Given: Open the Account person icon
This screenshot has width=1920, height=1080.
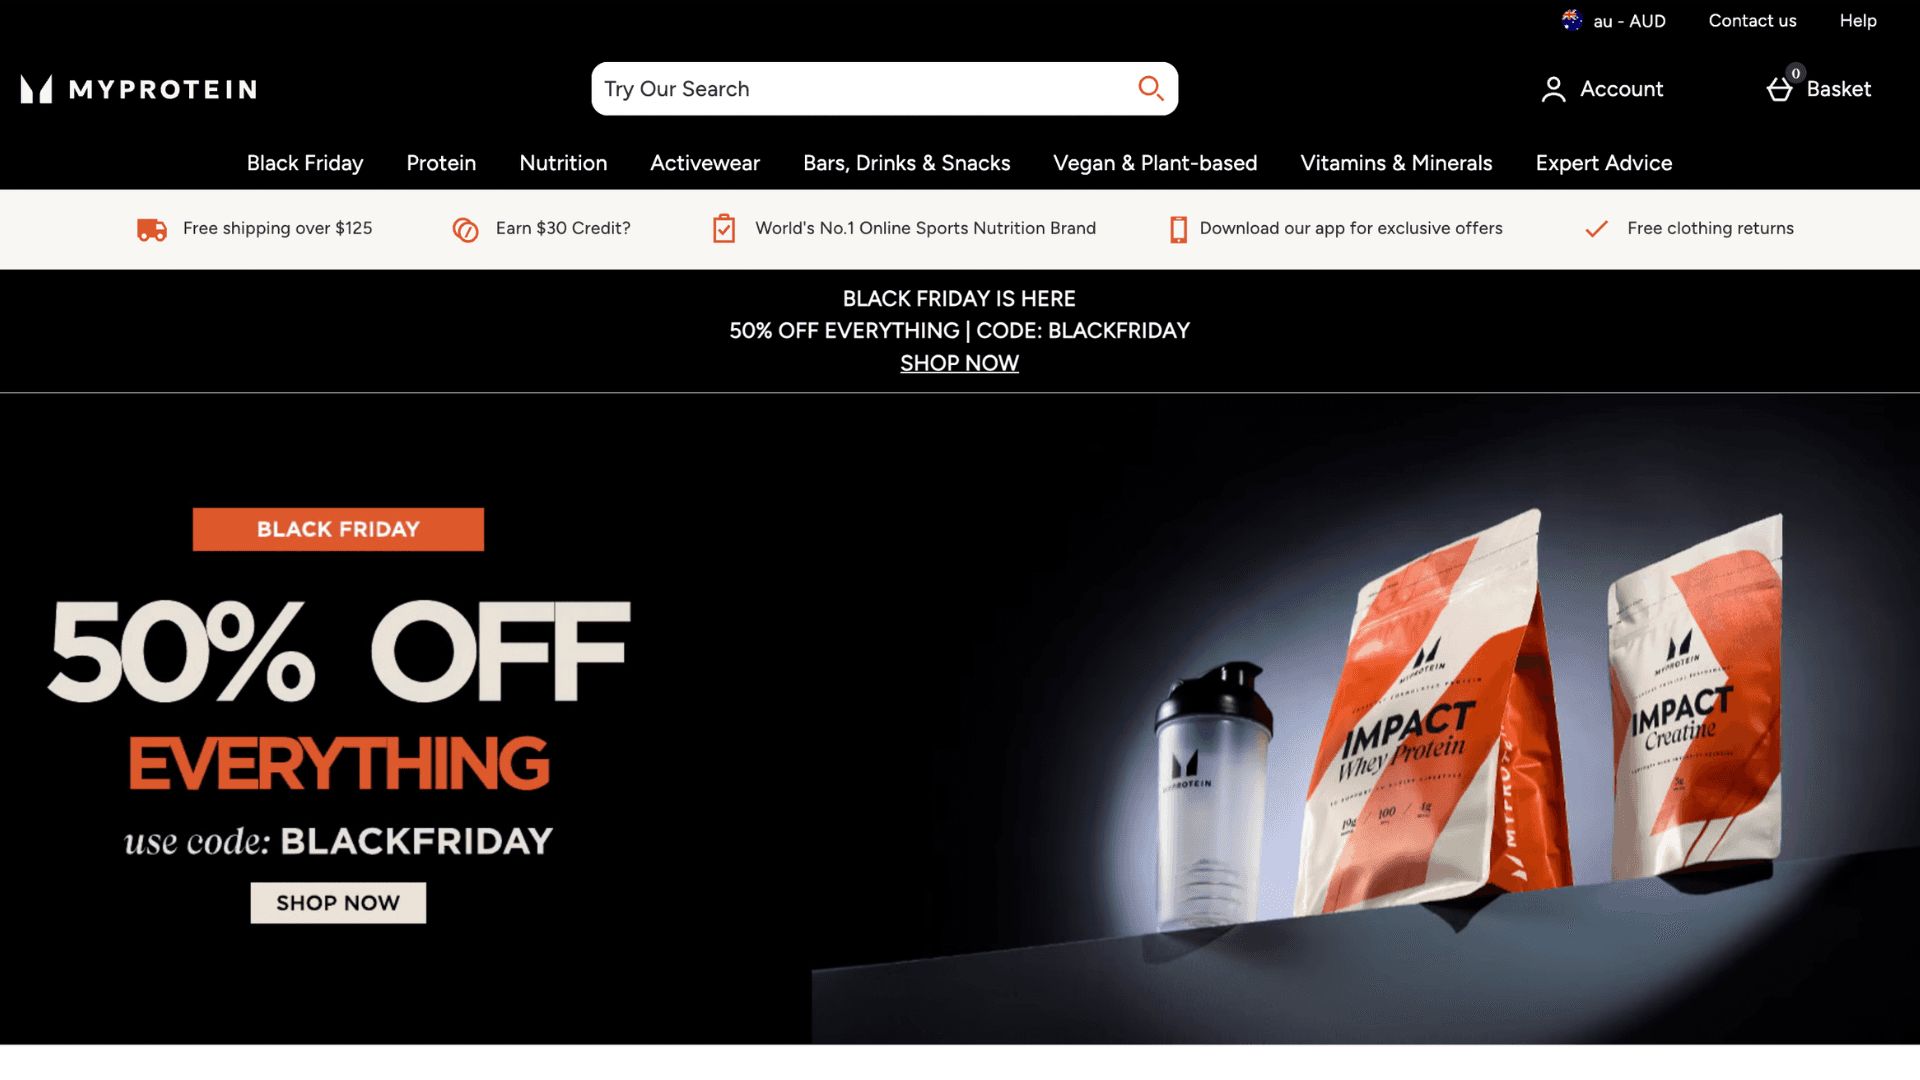Looking at the screenshot, I should click(x=1553, y=89).
